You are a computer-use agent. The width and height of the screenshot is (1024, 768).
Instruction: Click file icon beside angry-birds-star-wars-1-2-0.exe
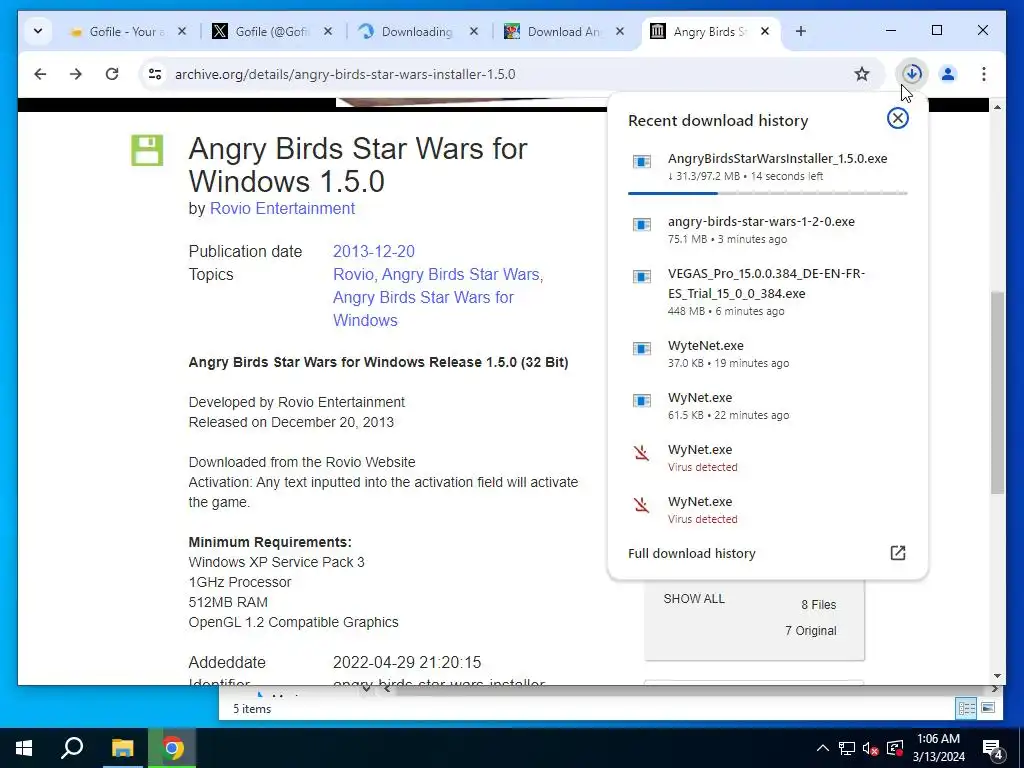pyautogui.click(x=642, y=225)
